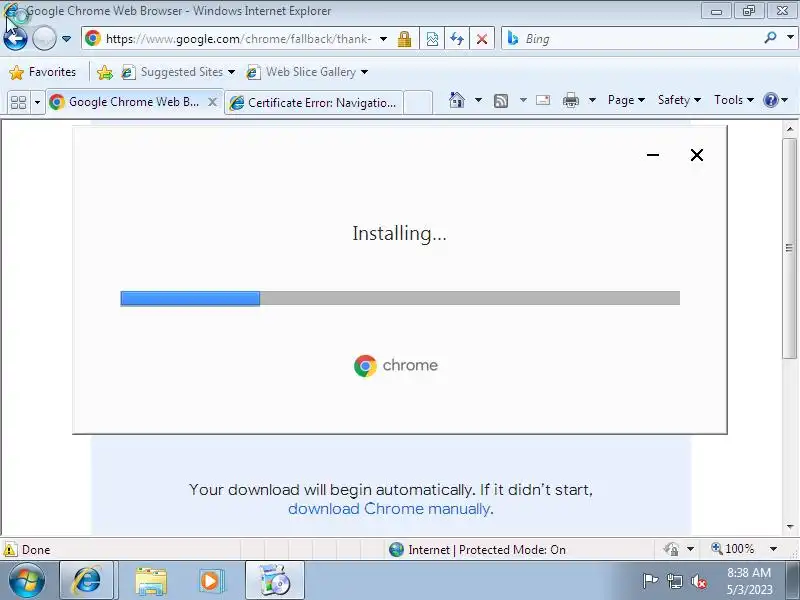Open Windows Explorer folder taskbar icon
Viewport: 800px width, 600px height.
151,581
